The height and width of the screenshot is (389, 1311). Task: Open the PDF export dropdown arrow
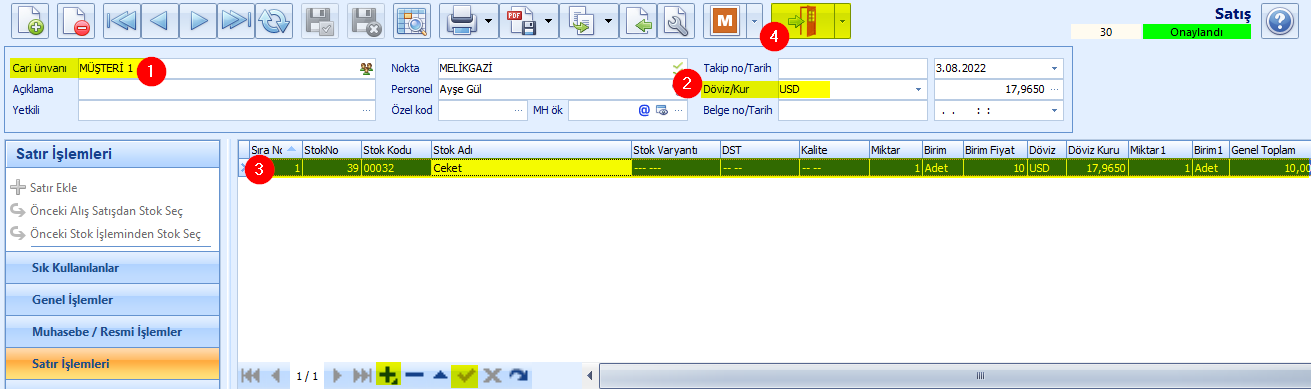coord(548,21)
